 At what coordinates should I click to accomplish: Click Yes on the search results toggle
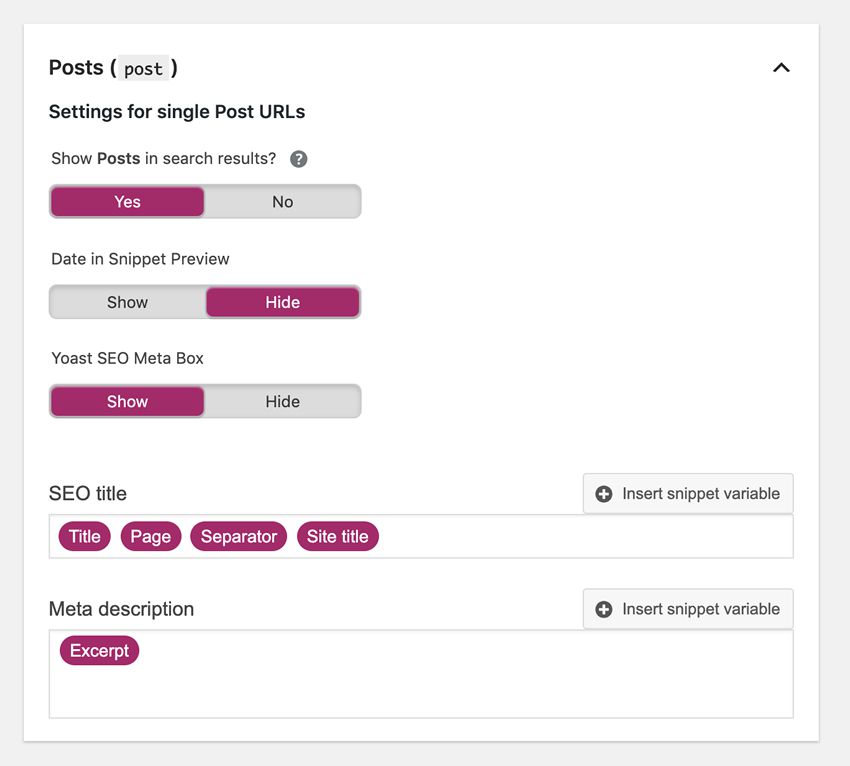tap(127, 201)
